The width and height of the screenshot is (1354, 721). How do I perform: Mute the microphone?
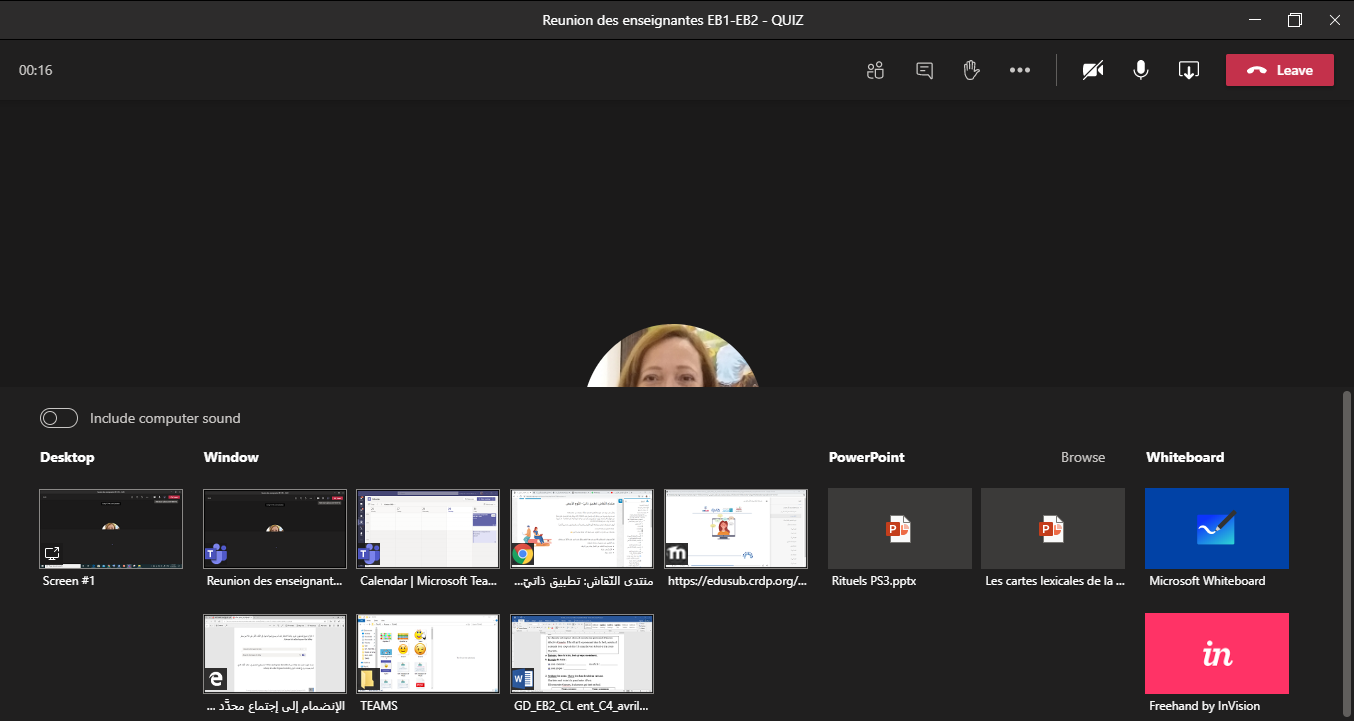(1140, 70)
